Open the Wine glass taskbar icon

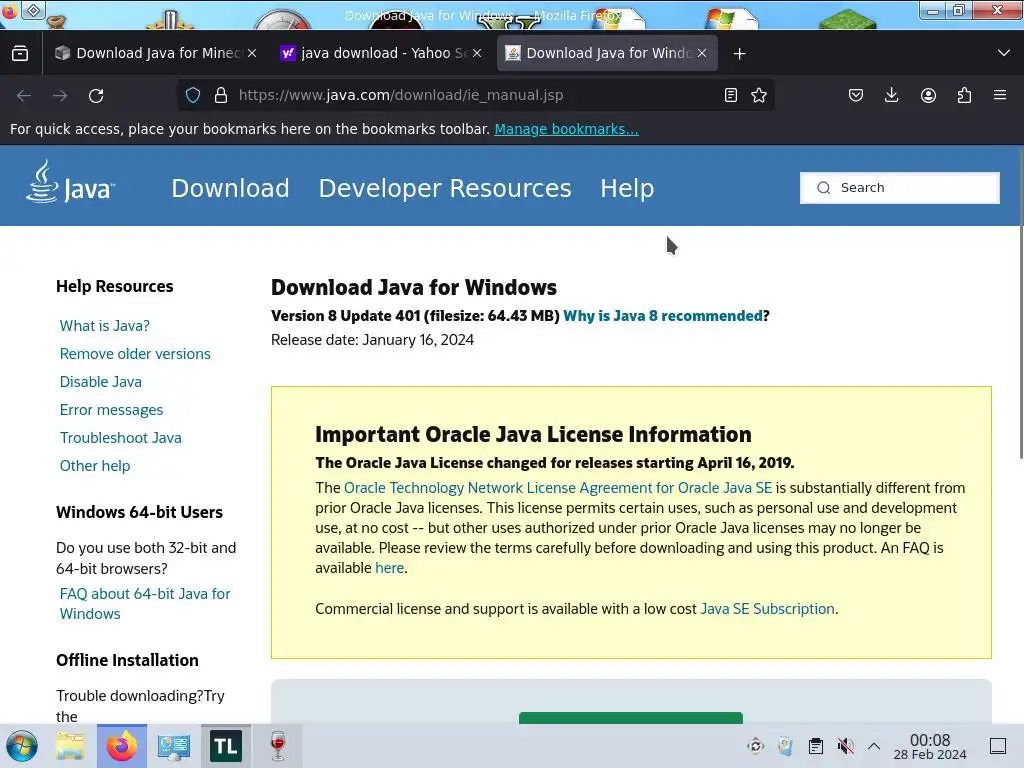(x=278, y=746)
